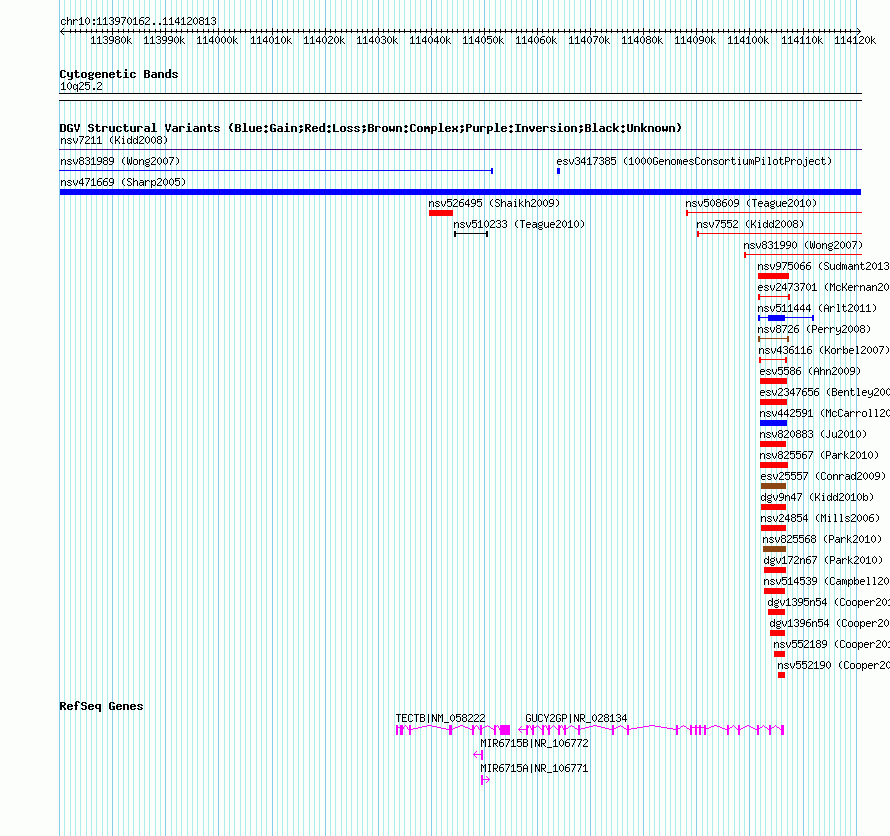The image size is (890, 836).
Task: Select the nsv471669 (Sharp2005) label
Action: pyautogui.click(x=123, y=182)
